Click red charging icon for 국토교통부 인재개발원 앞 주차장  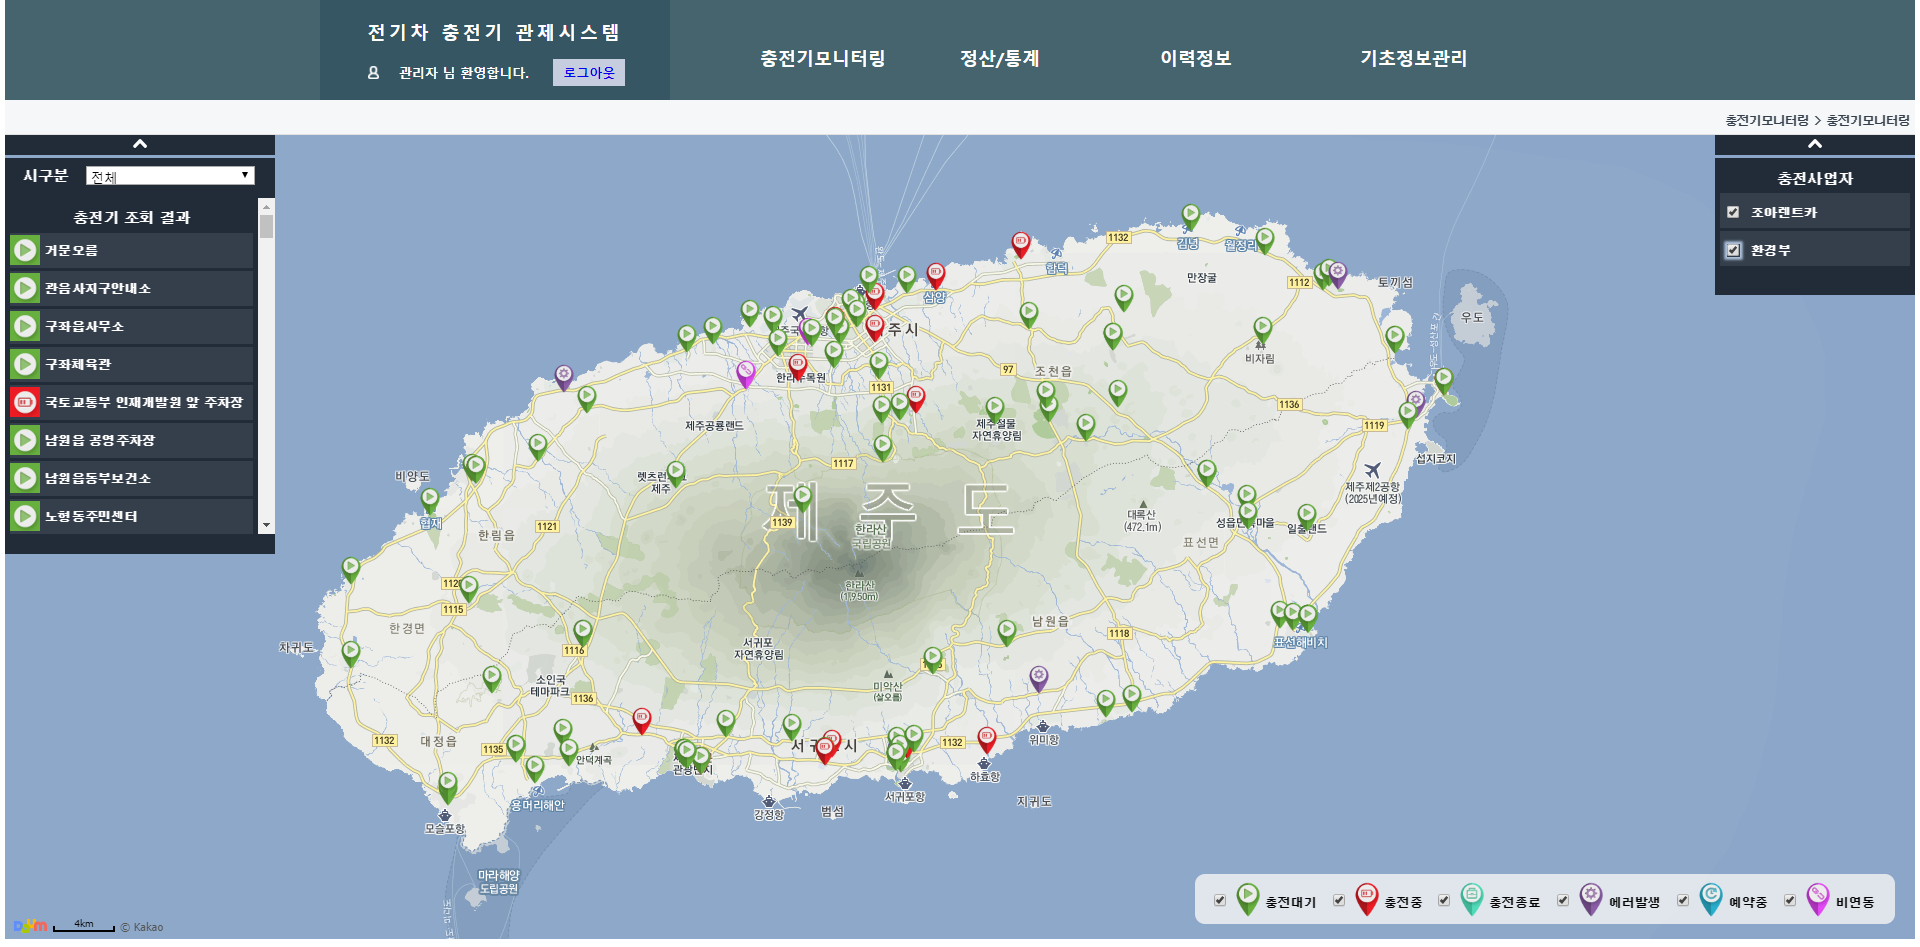pyautogui.click(x=25, y=402)
